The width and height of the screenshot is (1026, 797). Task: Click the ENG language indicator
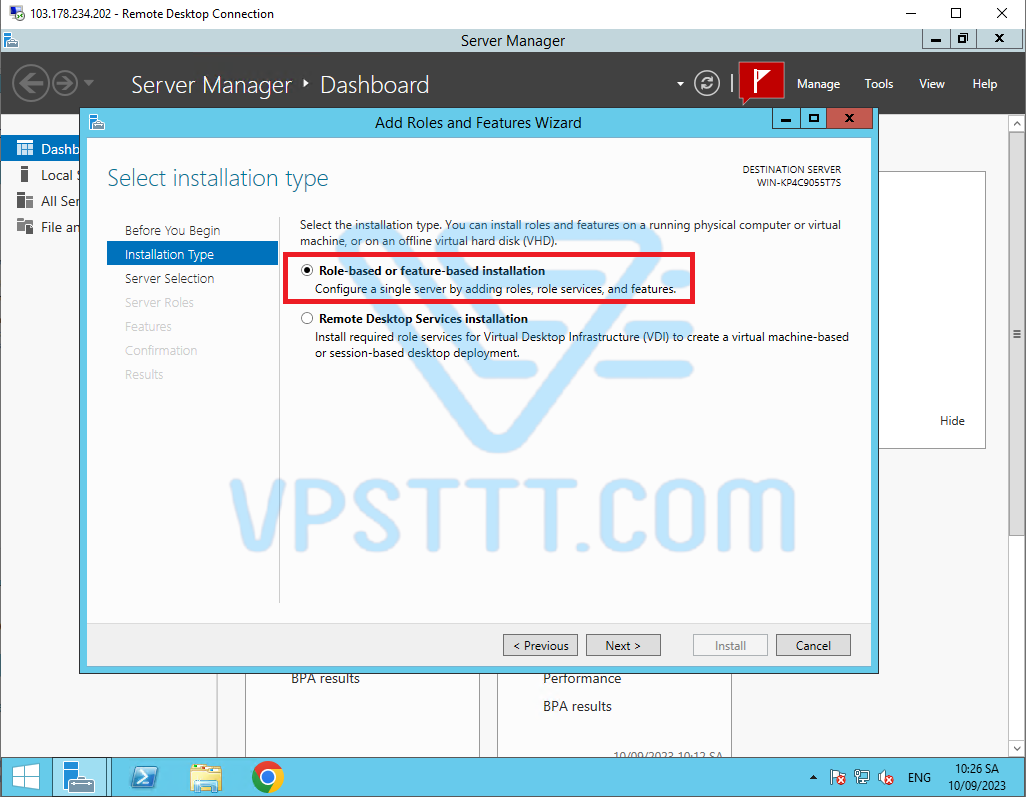point(919,777)
